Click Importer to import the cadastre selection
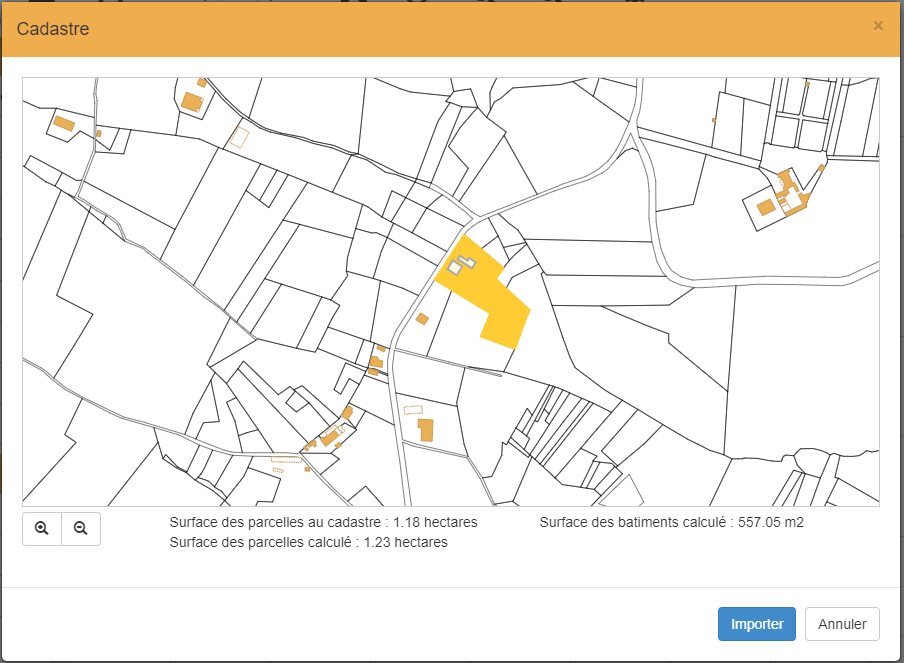Image resolution: width=904 pixels, height=663 pixels. click(756, 623)
